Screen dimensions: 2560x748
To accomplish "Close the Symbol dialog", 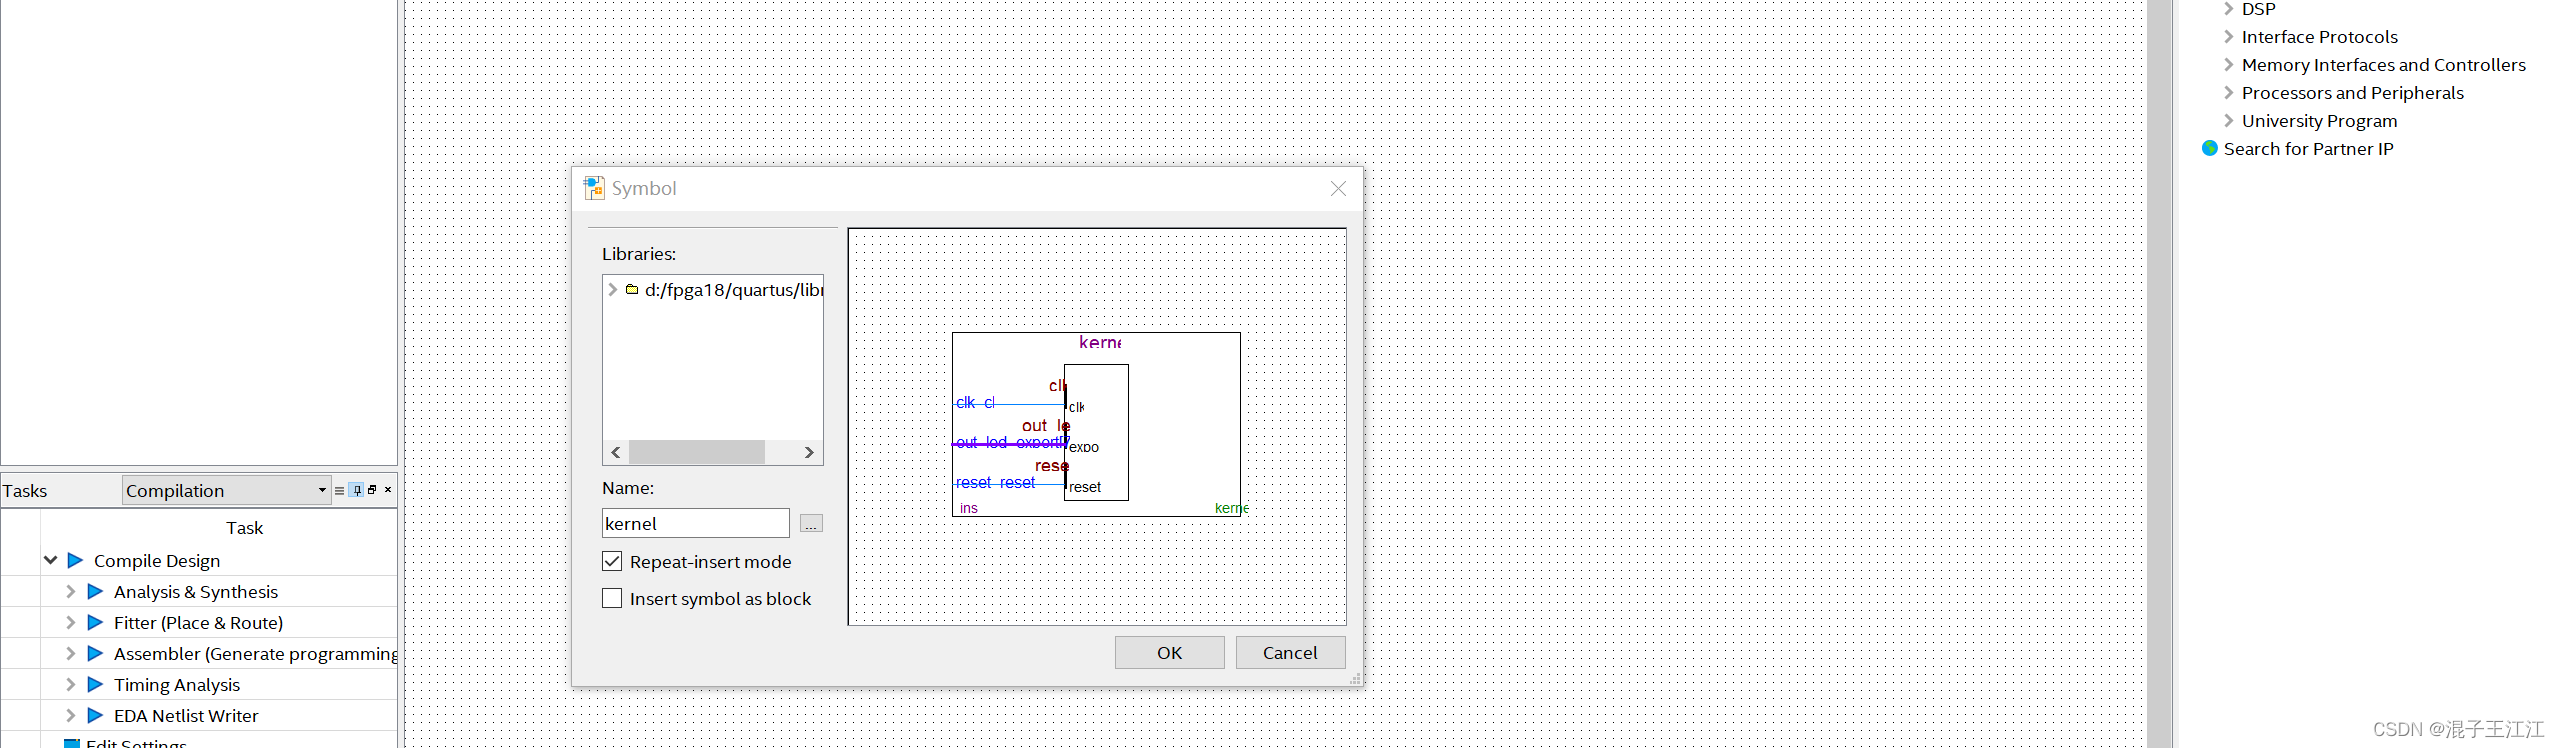I will [x=1338, y=188].
